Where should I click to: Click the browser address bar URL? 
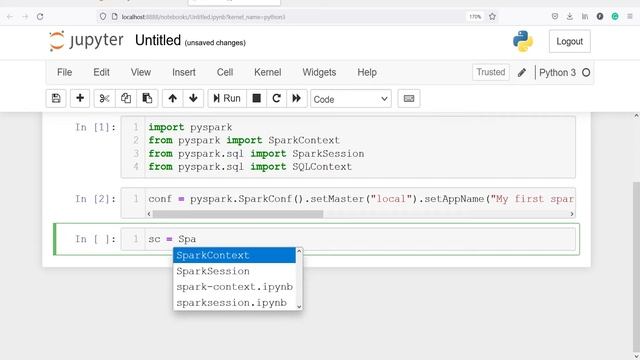click(x=203, y=17)
